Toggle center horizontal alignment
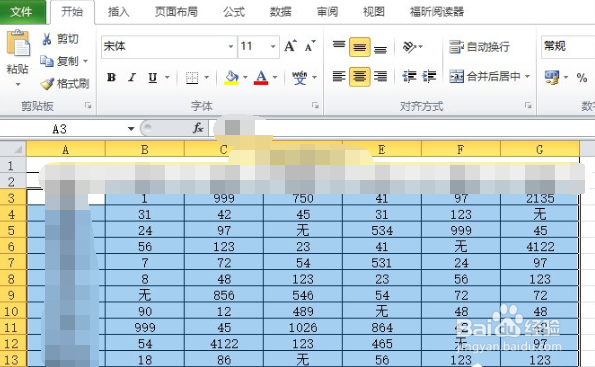Screen dimensions: 595x367 pyautogui.click(x=359, y=77)
